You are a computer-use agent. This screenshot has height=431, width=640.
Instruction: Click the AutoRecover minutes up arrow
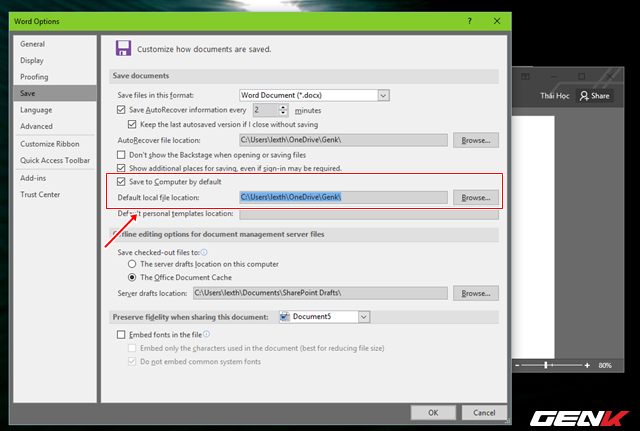[283, 106]
